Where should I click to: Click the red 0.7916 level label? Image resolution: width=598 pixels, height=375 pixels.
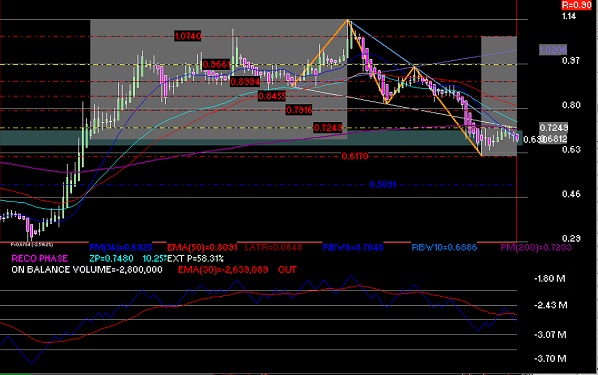[299, 110]
